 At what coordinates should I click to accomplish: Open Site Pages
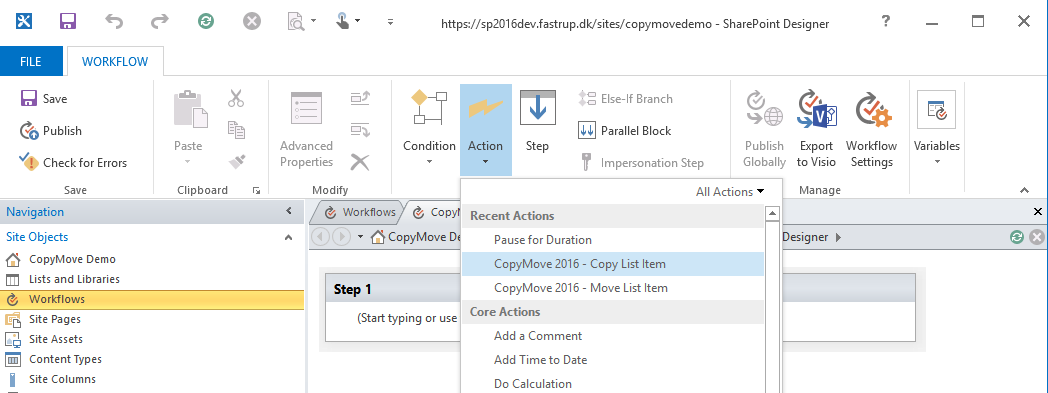coord(55,319)
